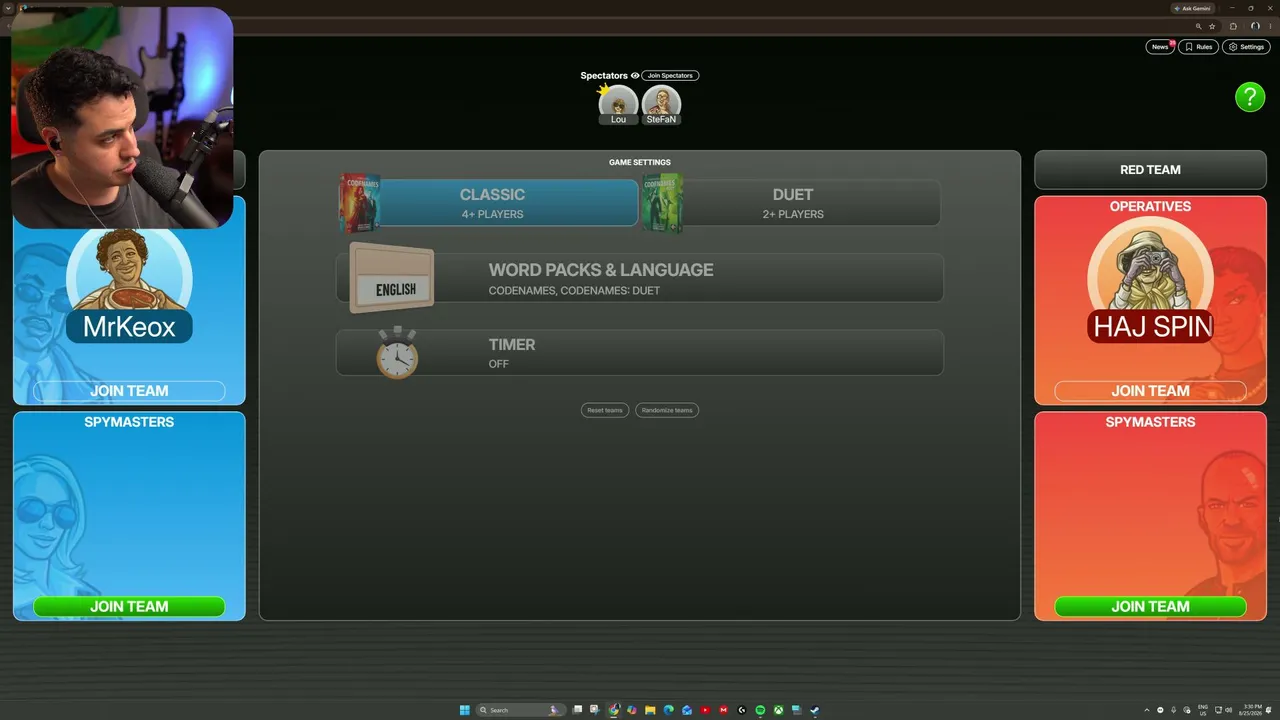This screenshot has width=1280, height=720.
Task: Click the blue team SPYMASTERS label
Action: [x=129, y=422]
